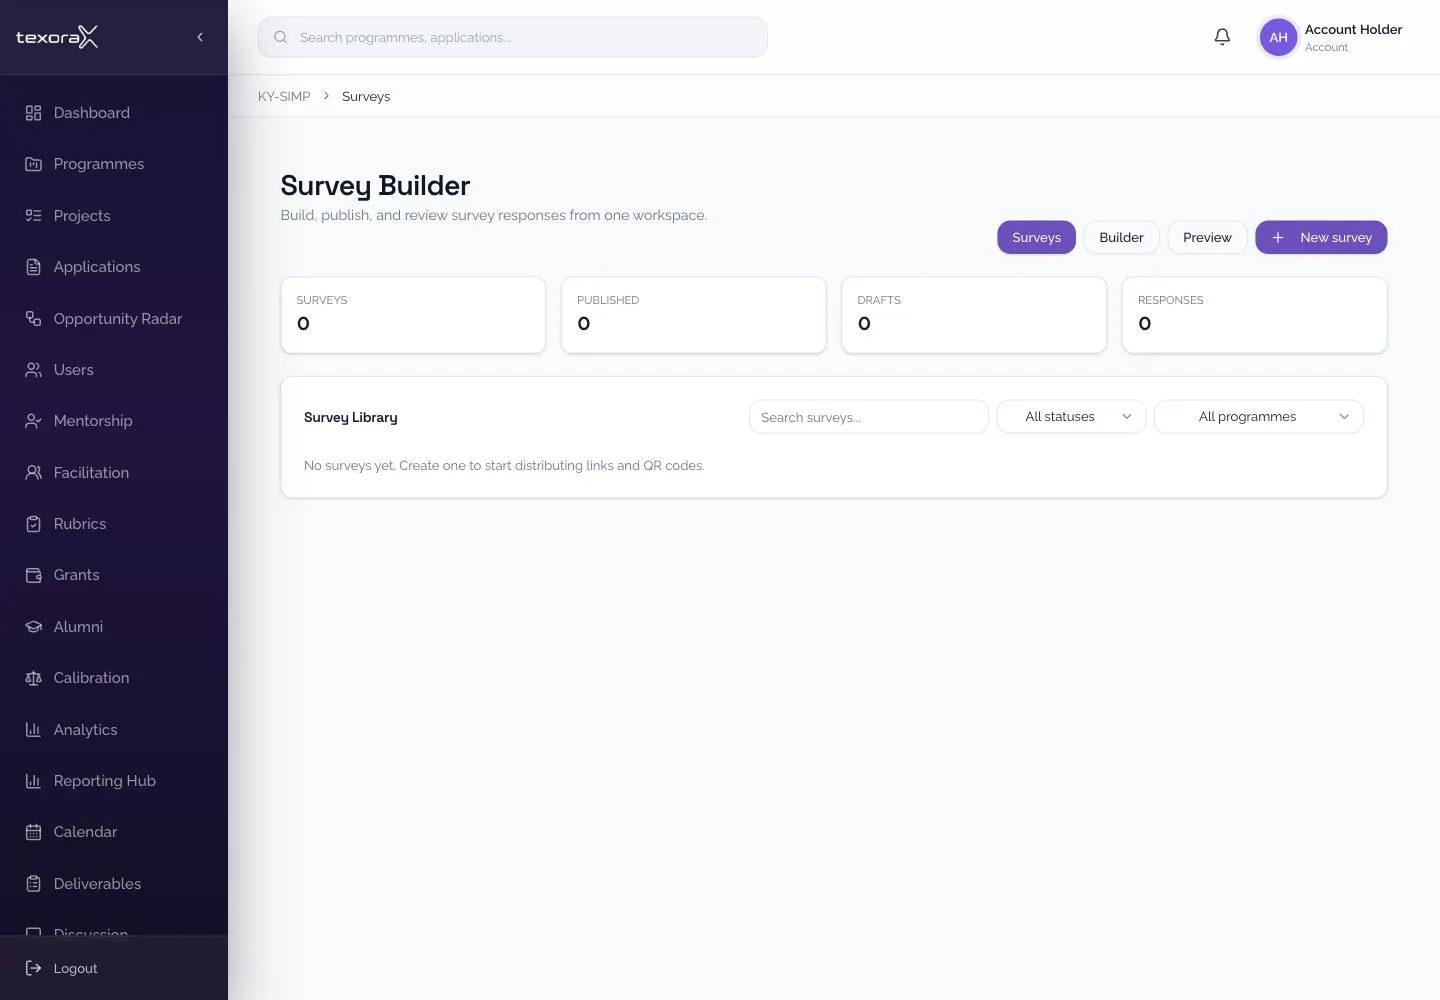1440x1000 pixels.
Task: Switch to the Builder tab
Action: [x=1121, y=237]
